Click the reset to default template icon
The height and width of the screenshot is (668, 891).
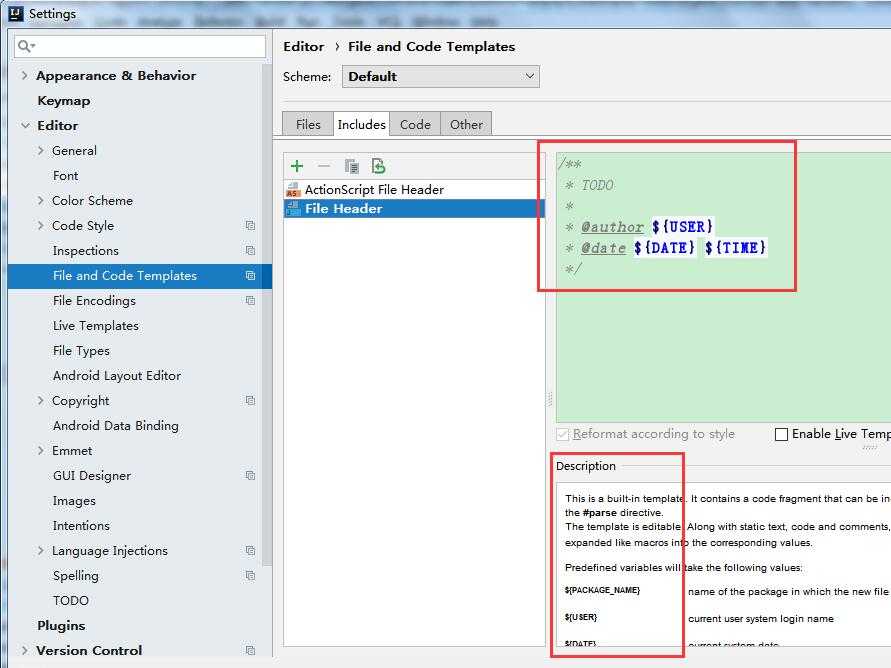(378, 166)
